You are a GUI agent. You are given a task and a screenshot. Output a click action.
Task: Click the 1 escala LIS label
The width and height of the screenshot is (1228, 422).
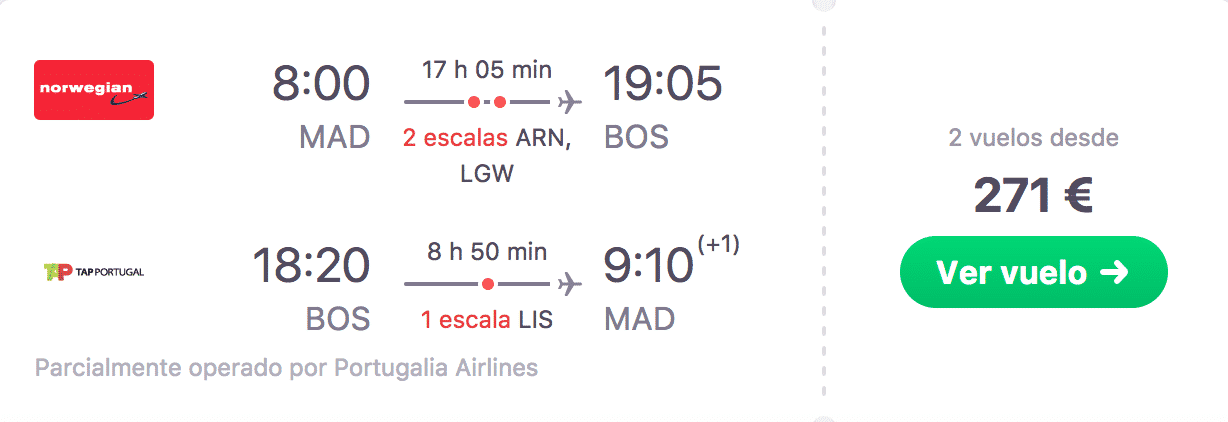pos(487,320)
